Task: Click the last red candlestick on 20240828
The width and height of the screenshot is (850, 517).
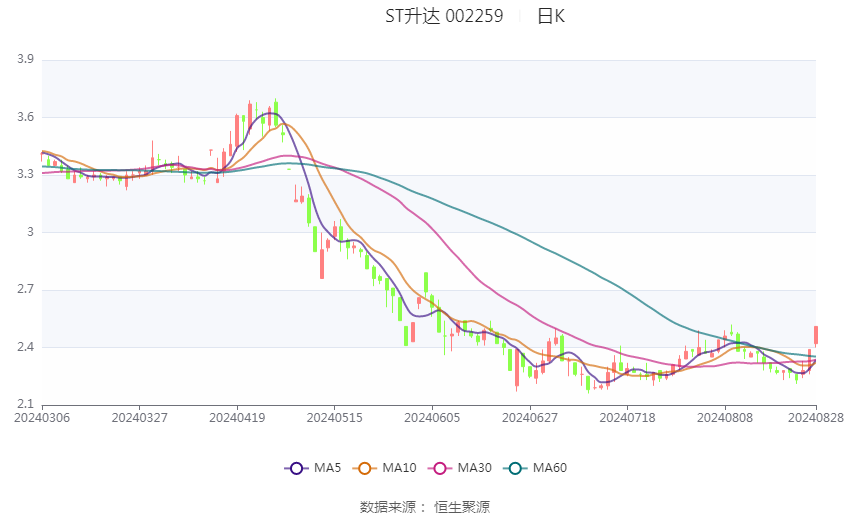Action: tap(816, 335)
